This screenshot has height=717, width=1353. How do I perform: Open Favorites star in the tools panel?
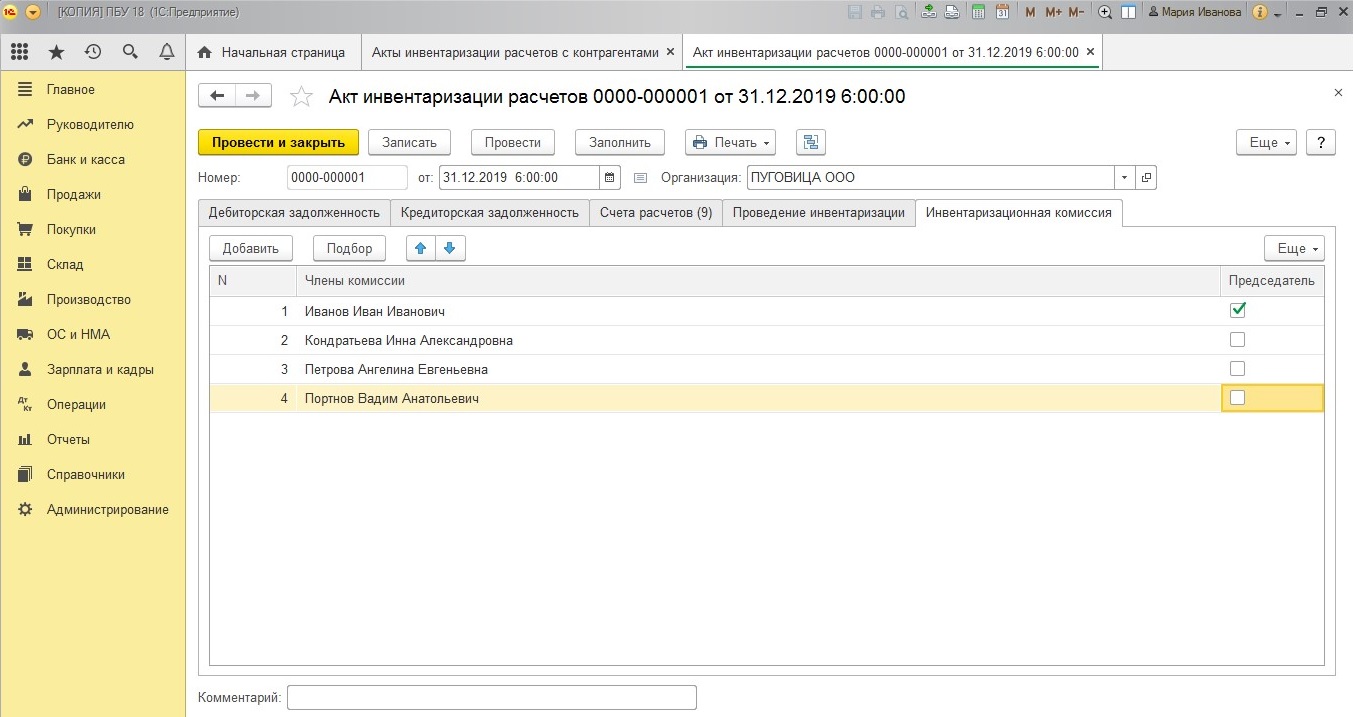(56, 52)
